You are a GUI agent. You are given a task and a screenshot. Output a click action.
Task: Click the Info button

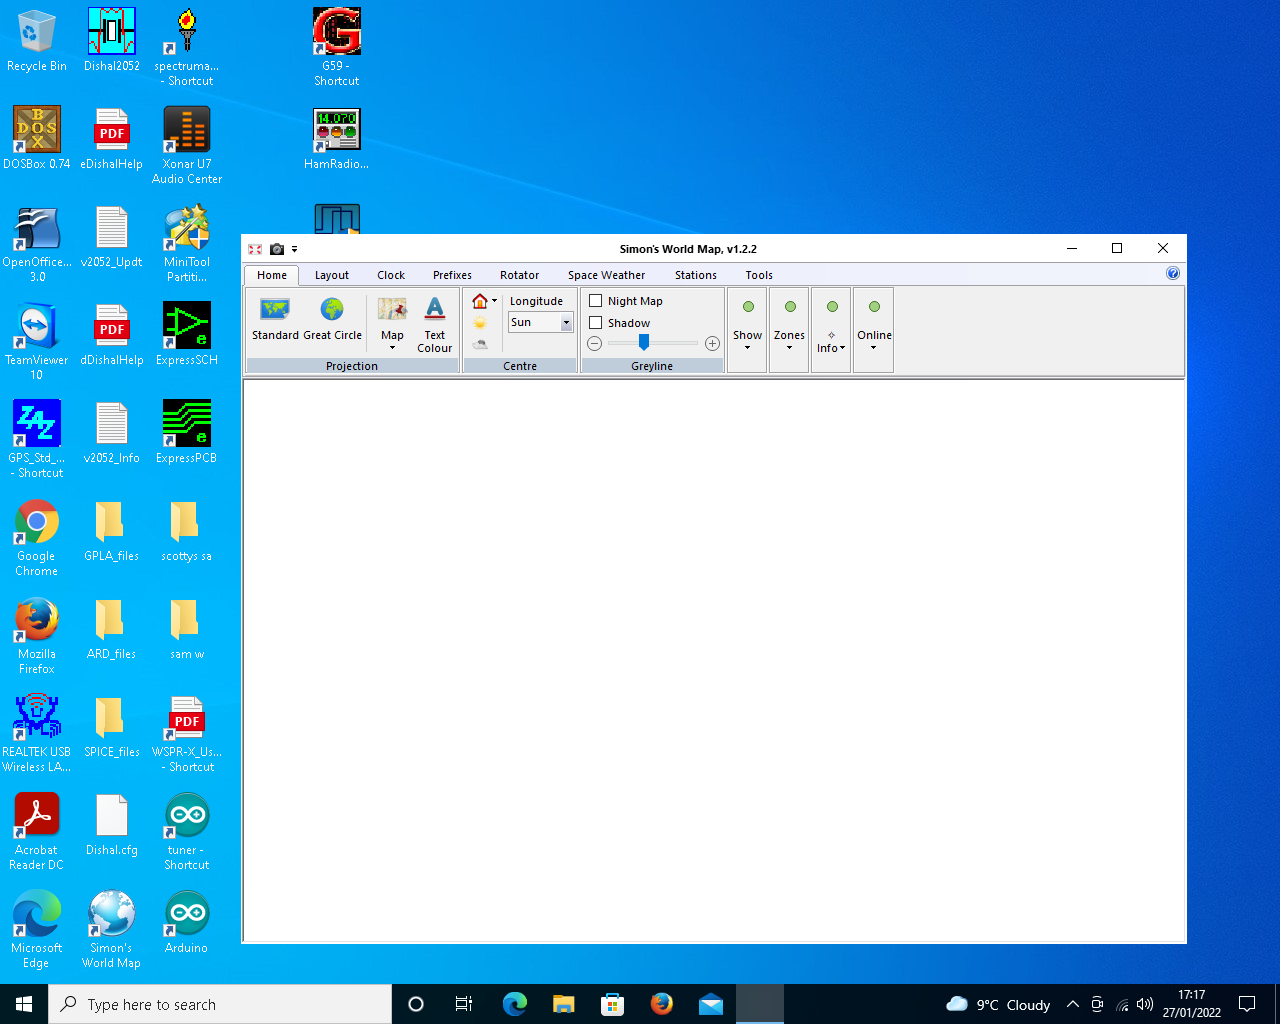click(831, 340)
